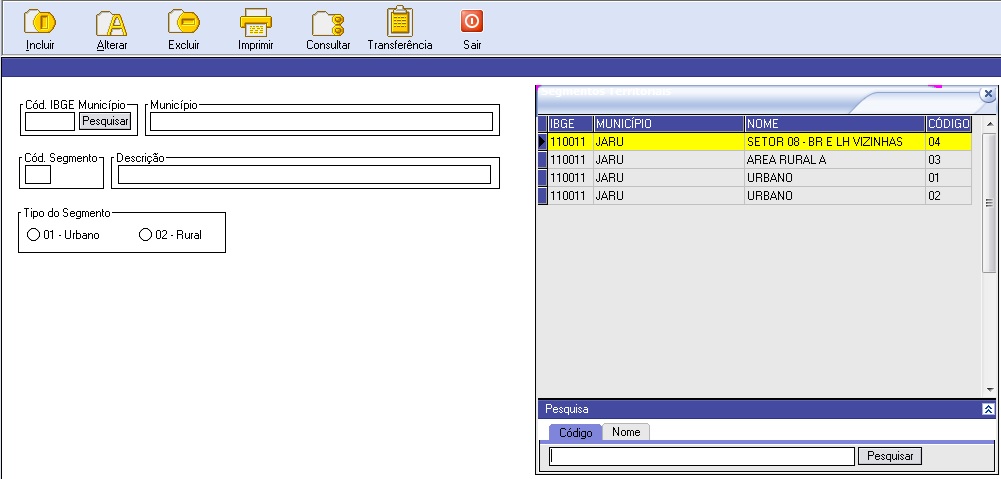Select the 02 - Rural radio option
1001x479 pixels.
146,235
